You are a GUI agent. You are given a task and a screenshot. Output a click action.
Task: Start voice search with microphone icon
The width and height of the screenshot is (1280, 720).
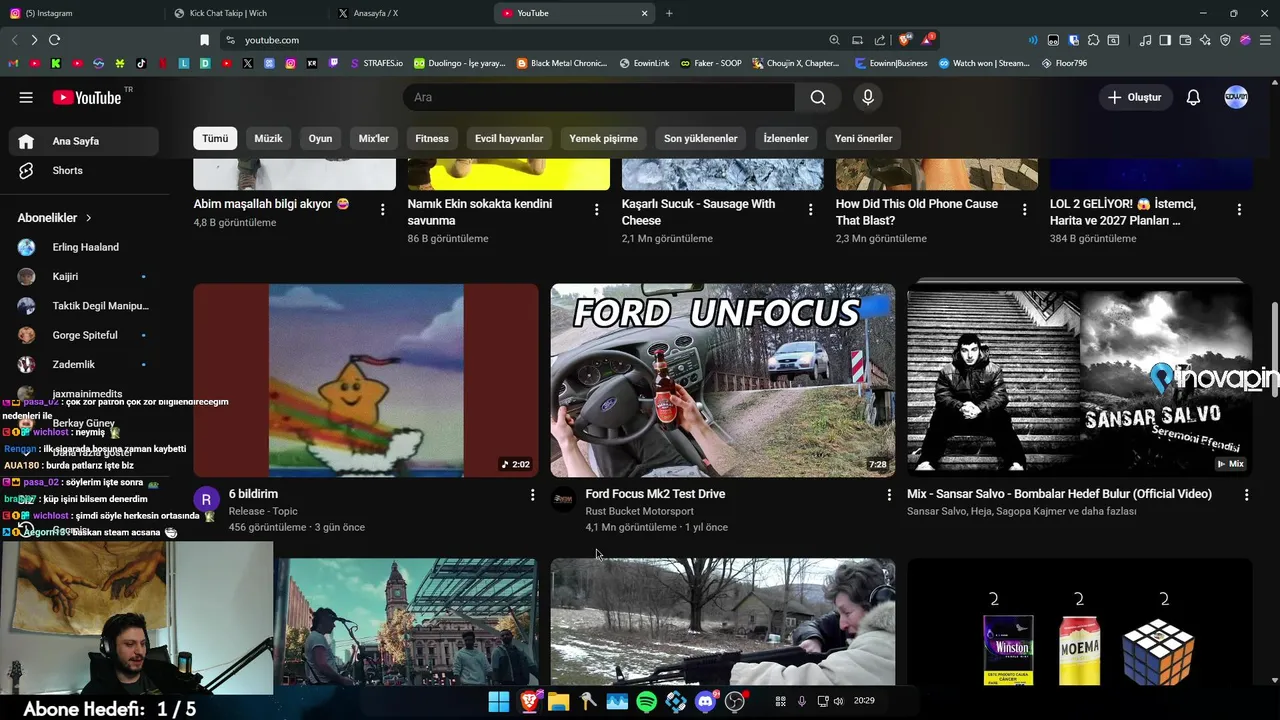point(868,97)
